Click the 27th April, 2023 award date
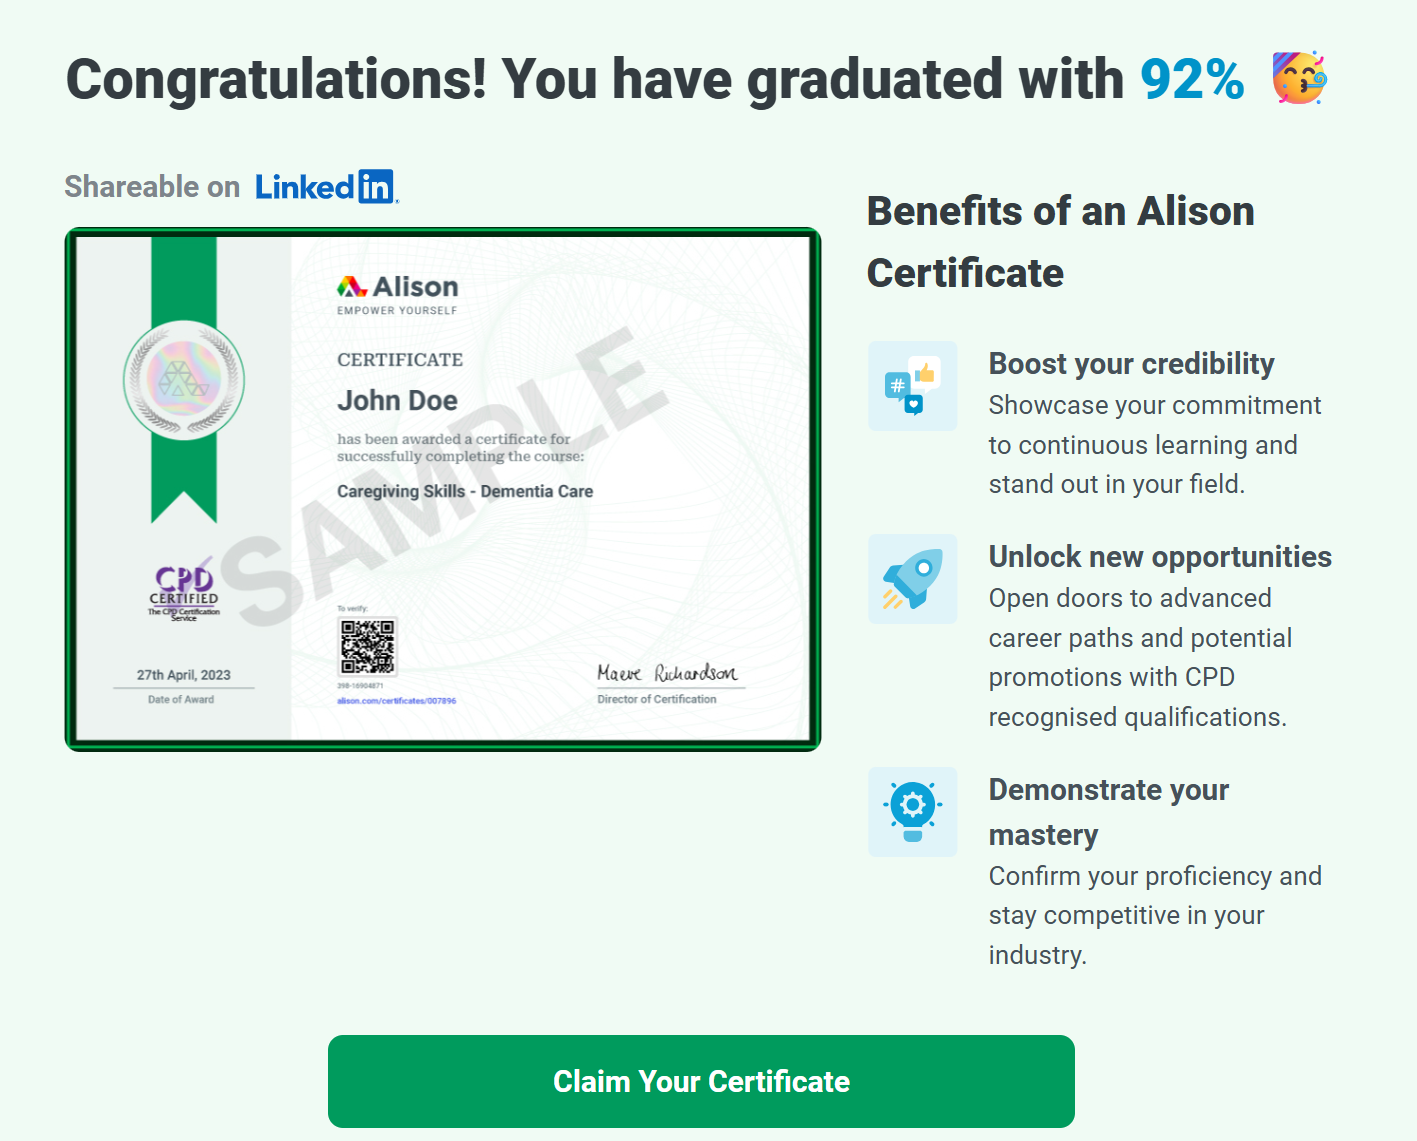Image resolution: width=1417 pixels, height=1141 pixels. pos(184,675)
